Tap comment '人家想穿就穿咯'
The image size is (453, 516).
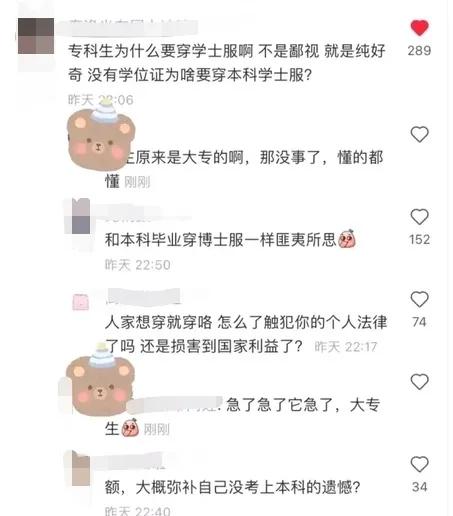pos(246,334)
